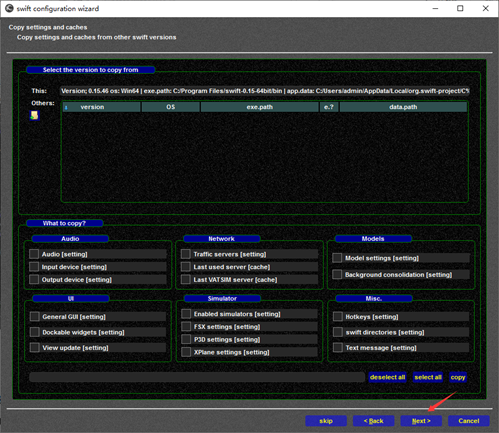Check Text message [setting]
Viewport: 499px width, 433px height.
(x=338, y=348)
